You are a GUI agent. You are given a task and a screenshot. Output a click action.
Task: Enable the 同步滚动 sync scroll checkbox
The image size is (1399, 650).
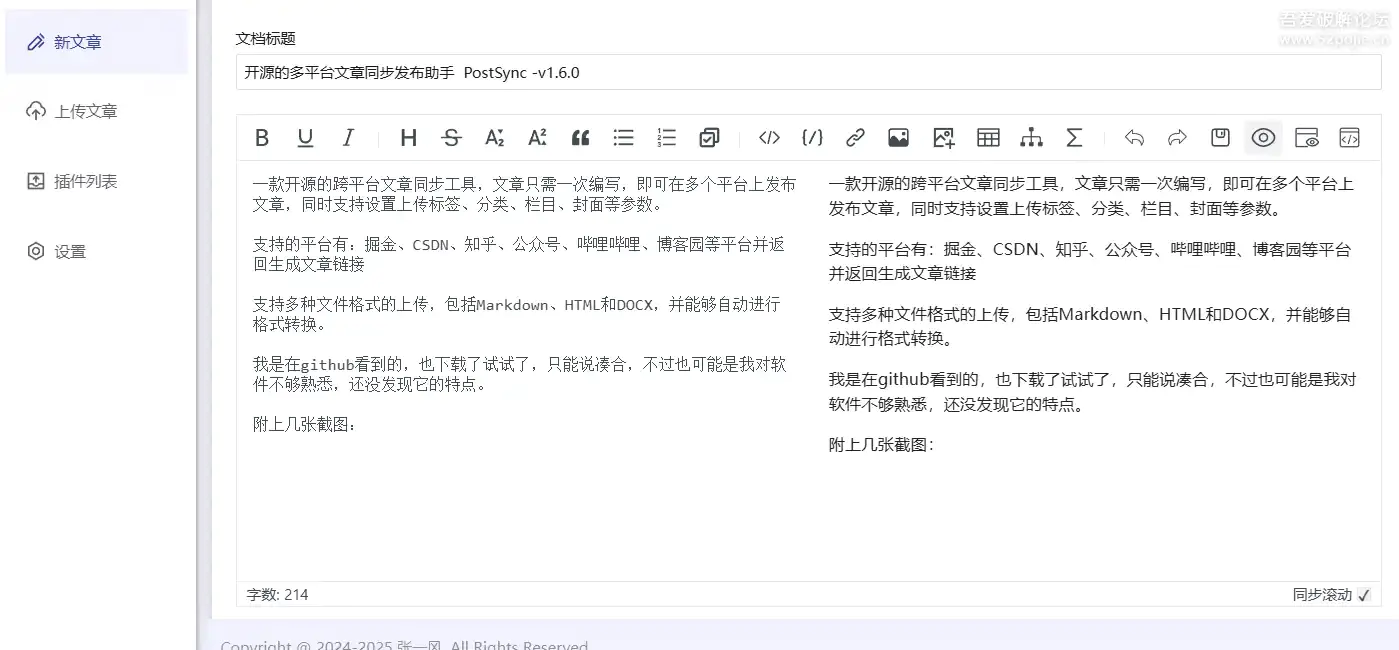(1365, 594)
